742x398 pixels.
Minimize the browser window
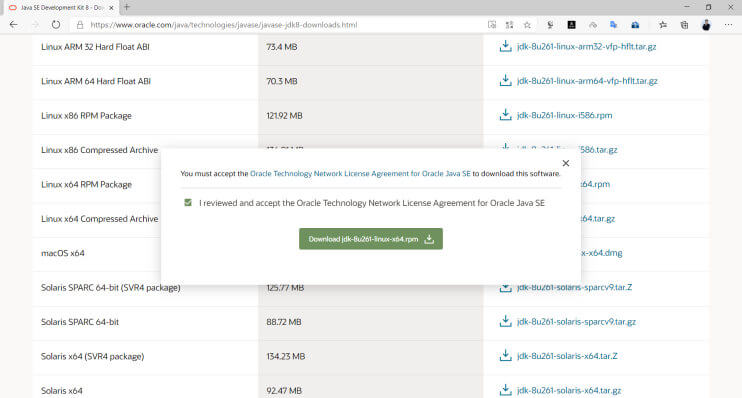[x=687, y=7]
